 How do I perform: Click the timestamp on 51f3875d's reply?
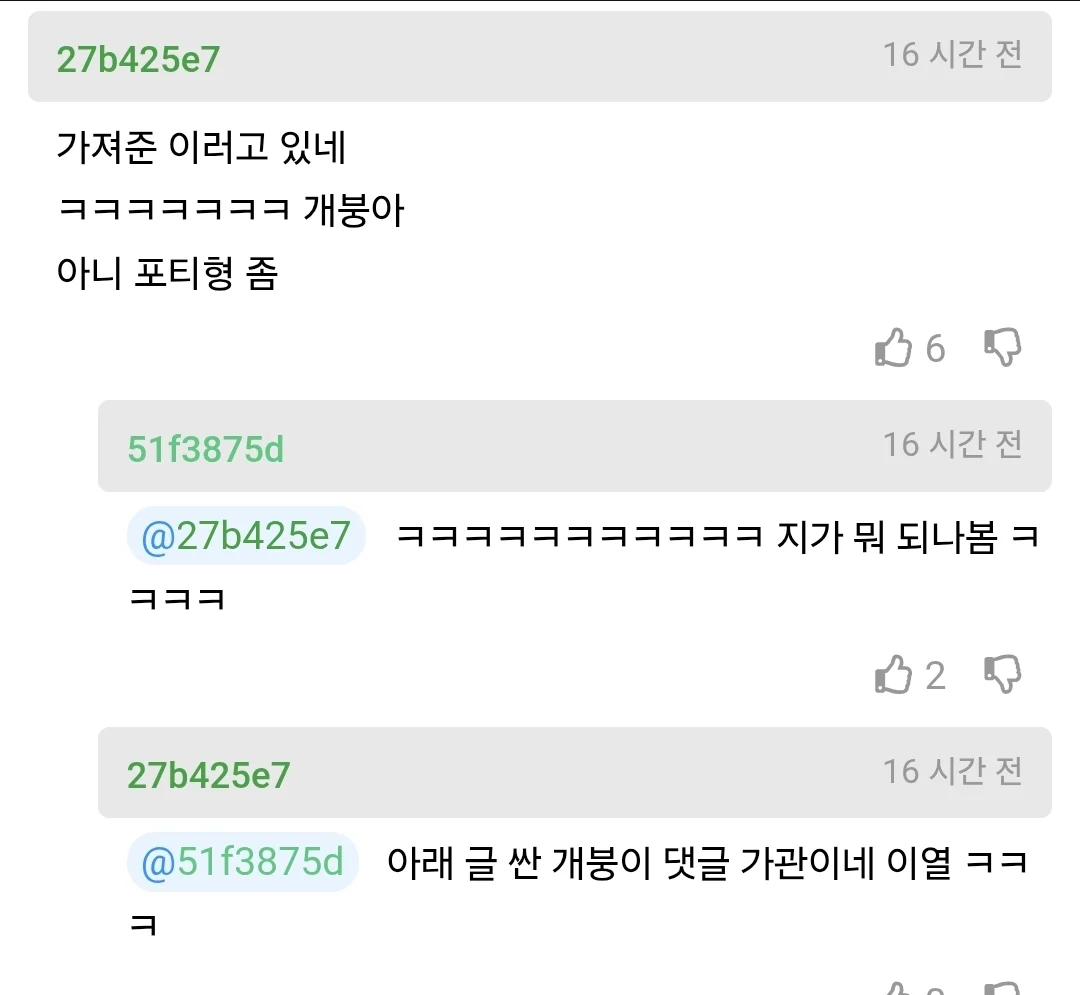tap(952, 444)
